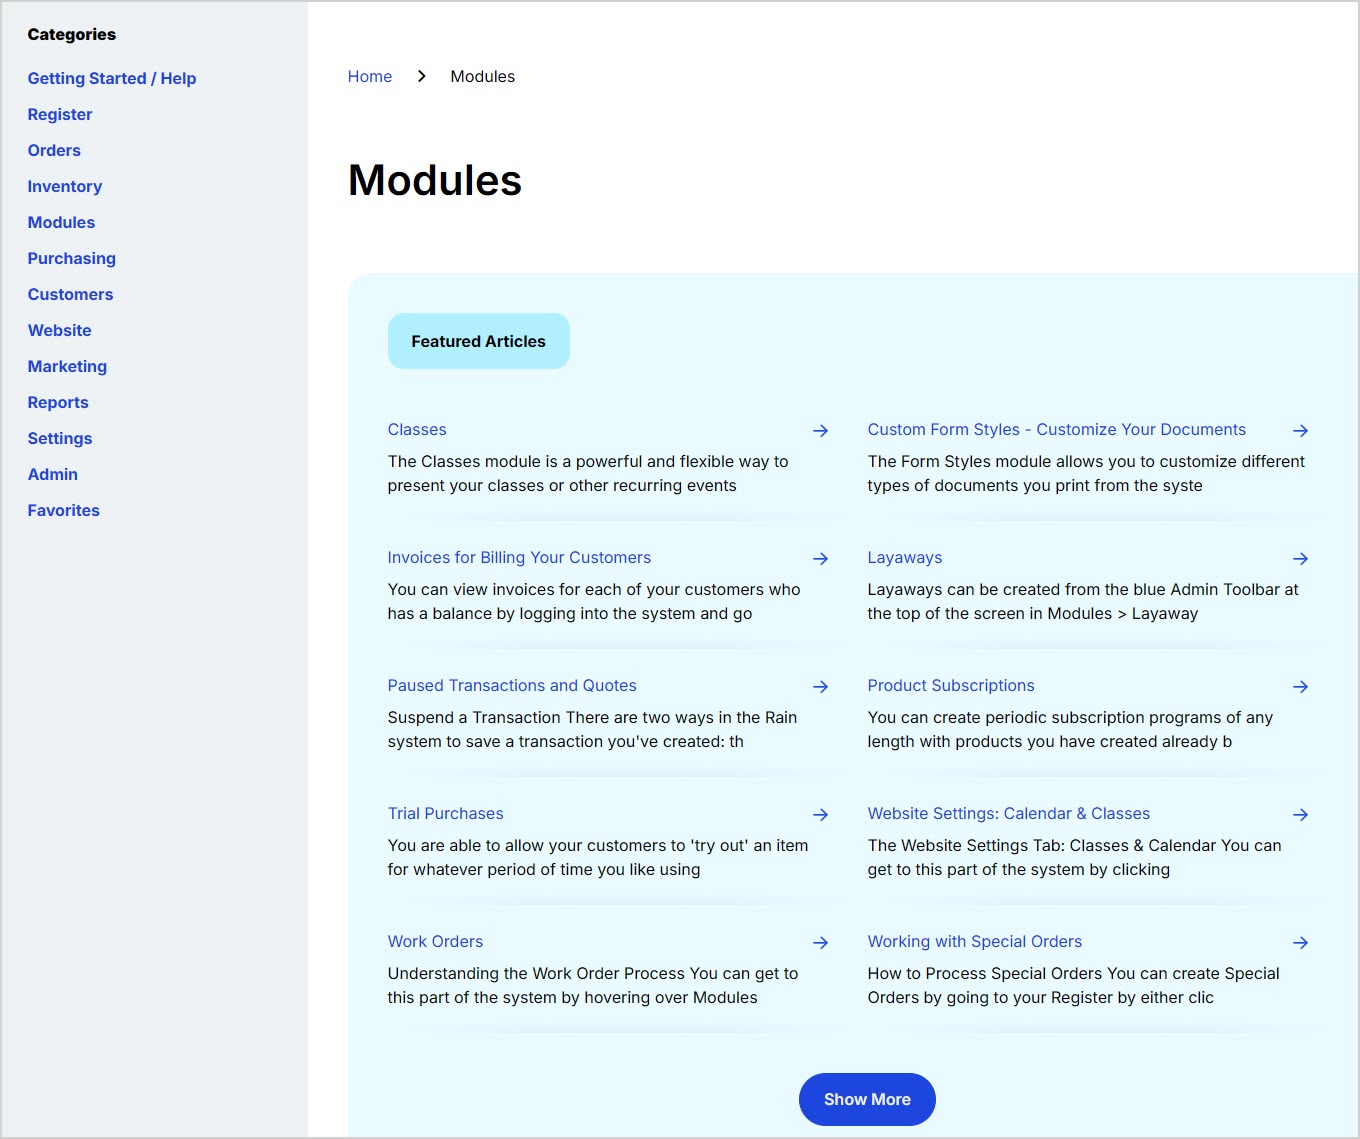Click the breadcrumb chevron after Home
1360x1139 pixels.
421,76
